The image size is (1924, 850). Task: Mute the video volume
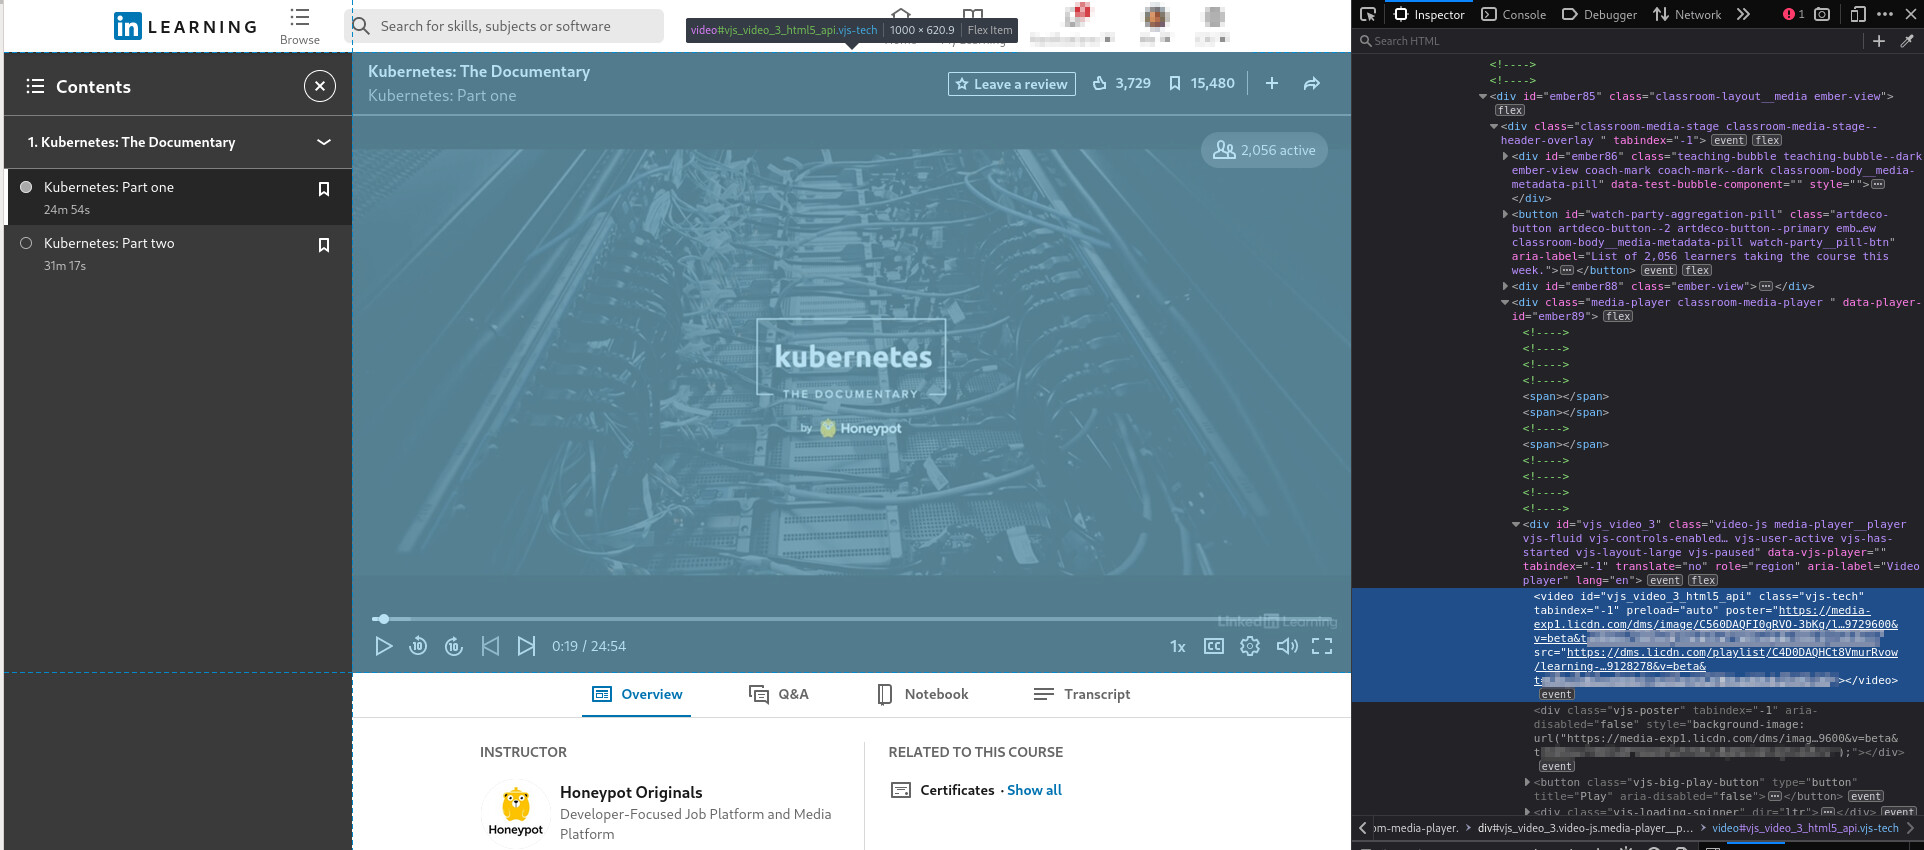coord(1287,646)
